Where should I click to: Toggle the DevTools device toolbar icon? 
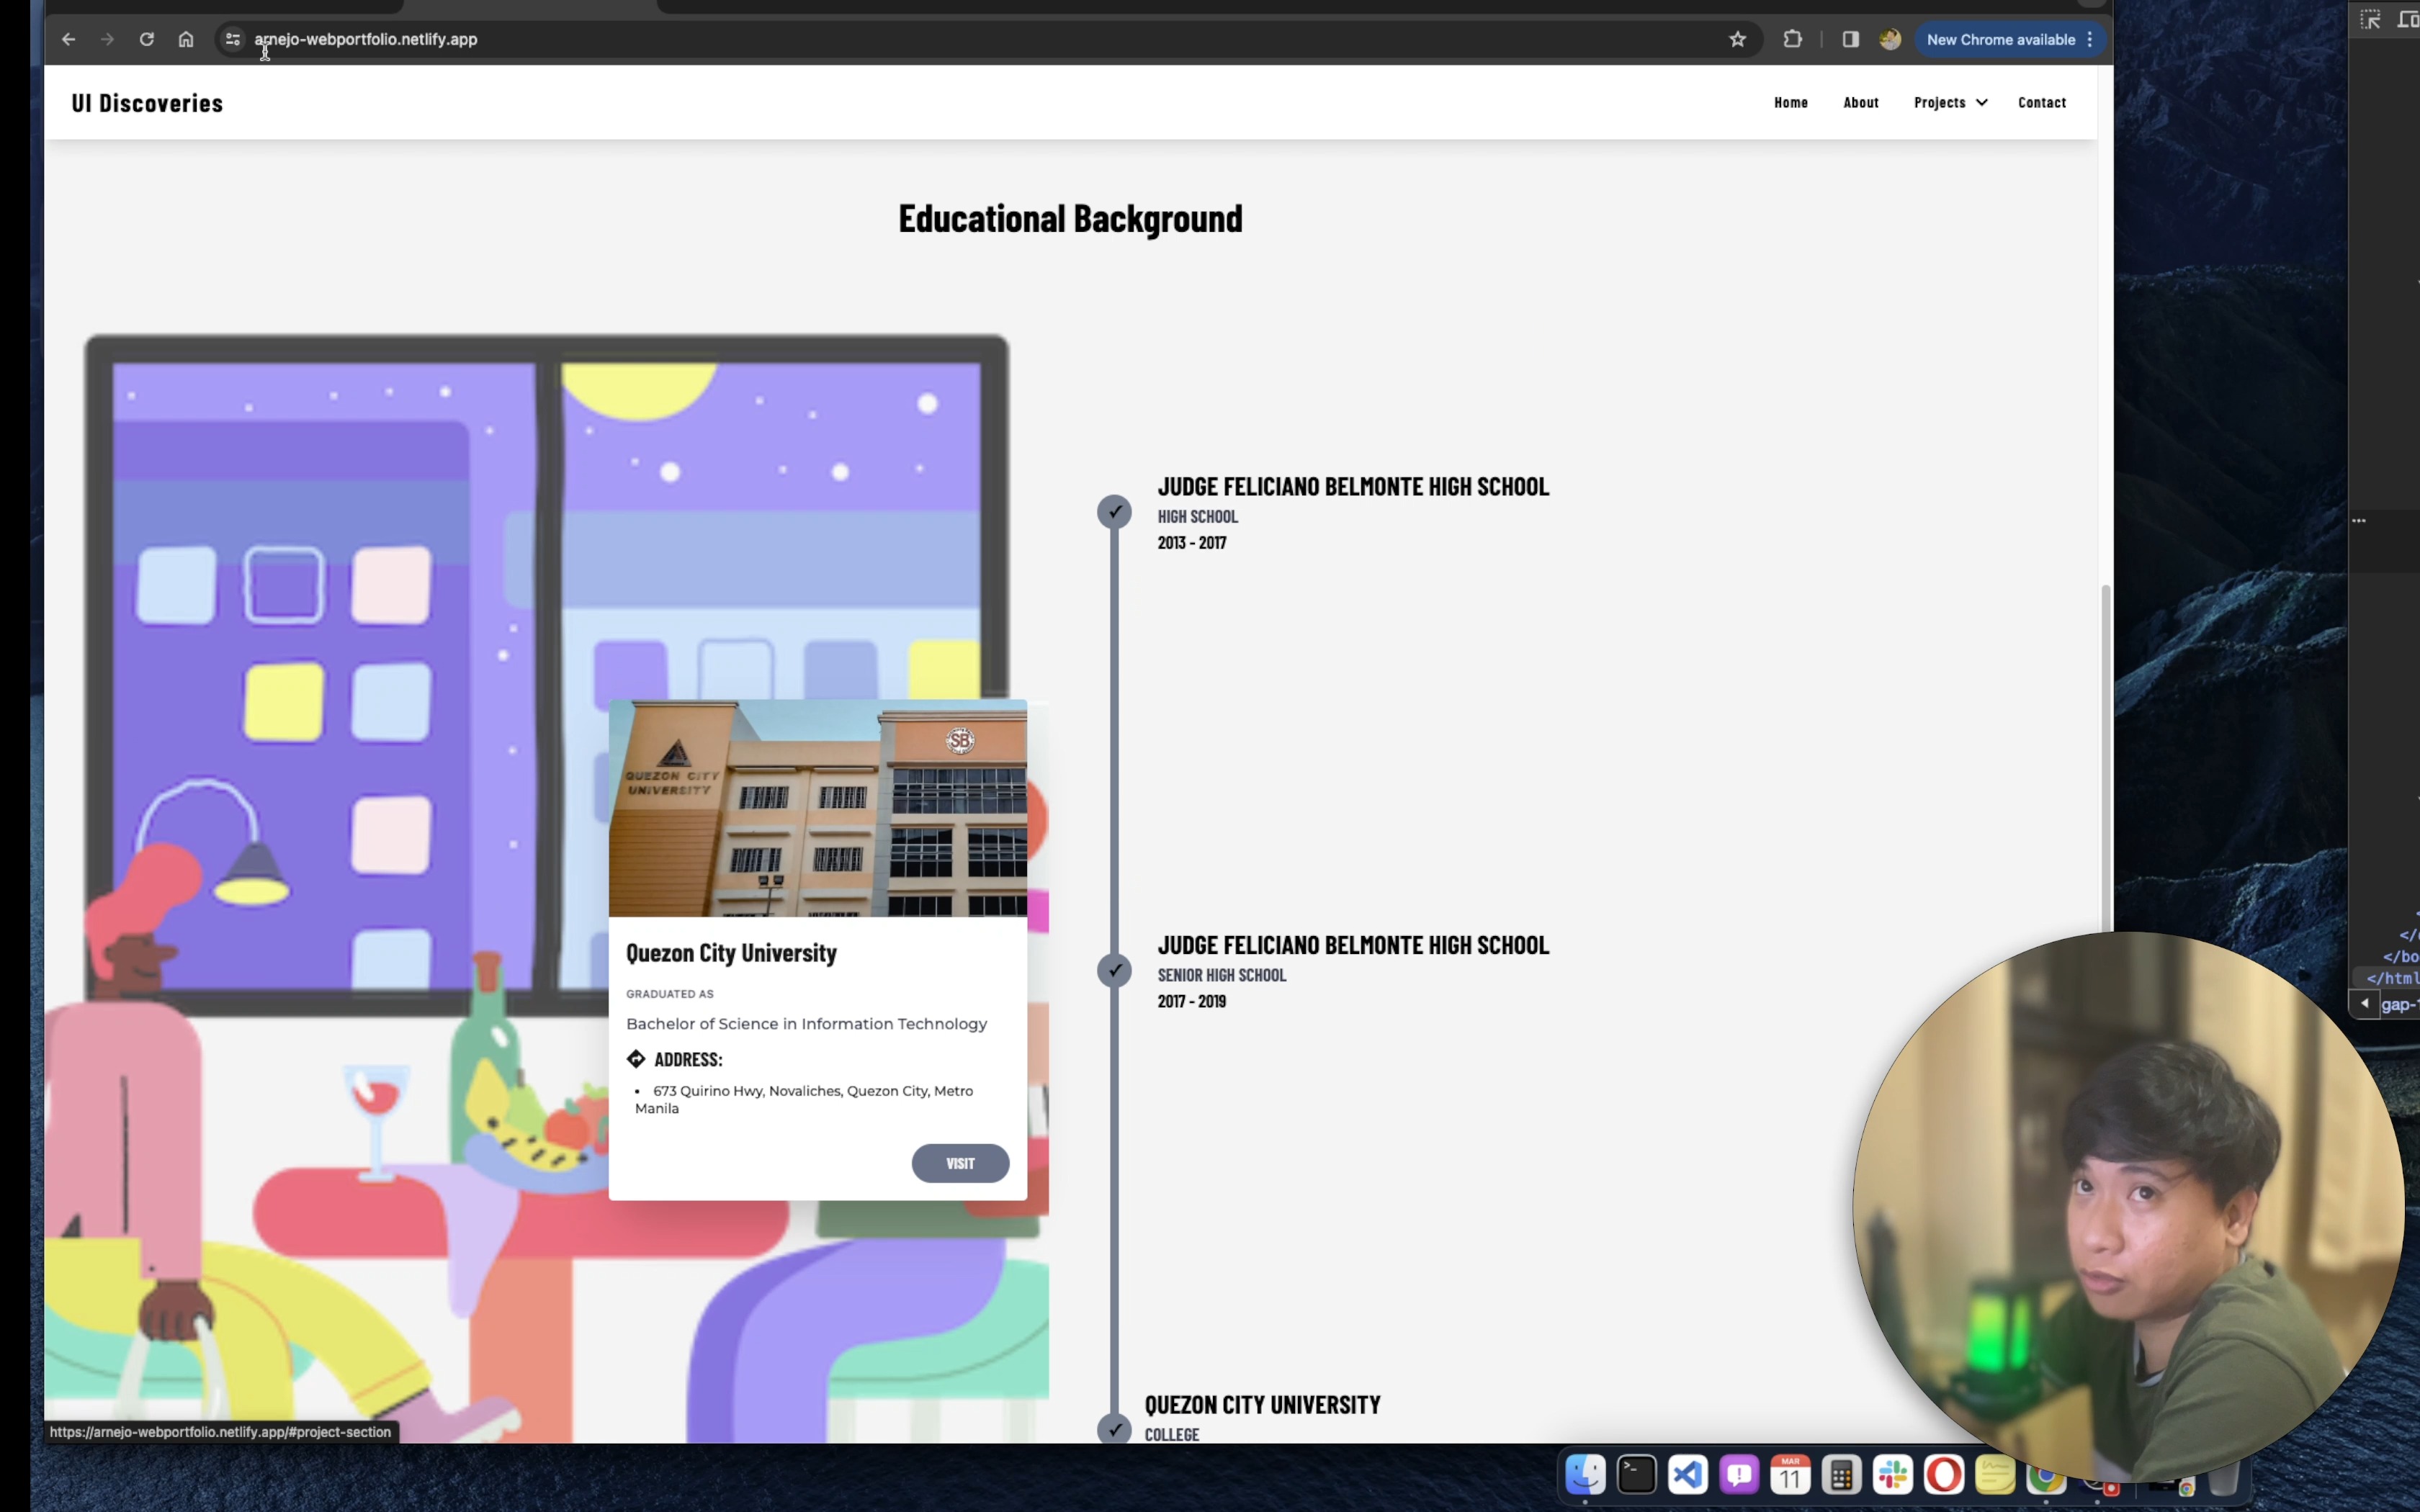click(2408, 20)
